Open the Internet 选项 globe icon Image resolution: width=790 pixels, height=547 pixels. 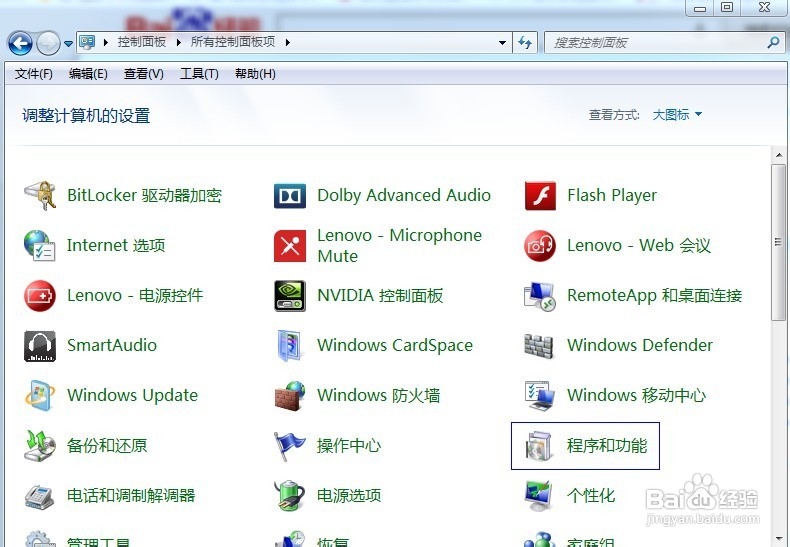pos(40,245)
